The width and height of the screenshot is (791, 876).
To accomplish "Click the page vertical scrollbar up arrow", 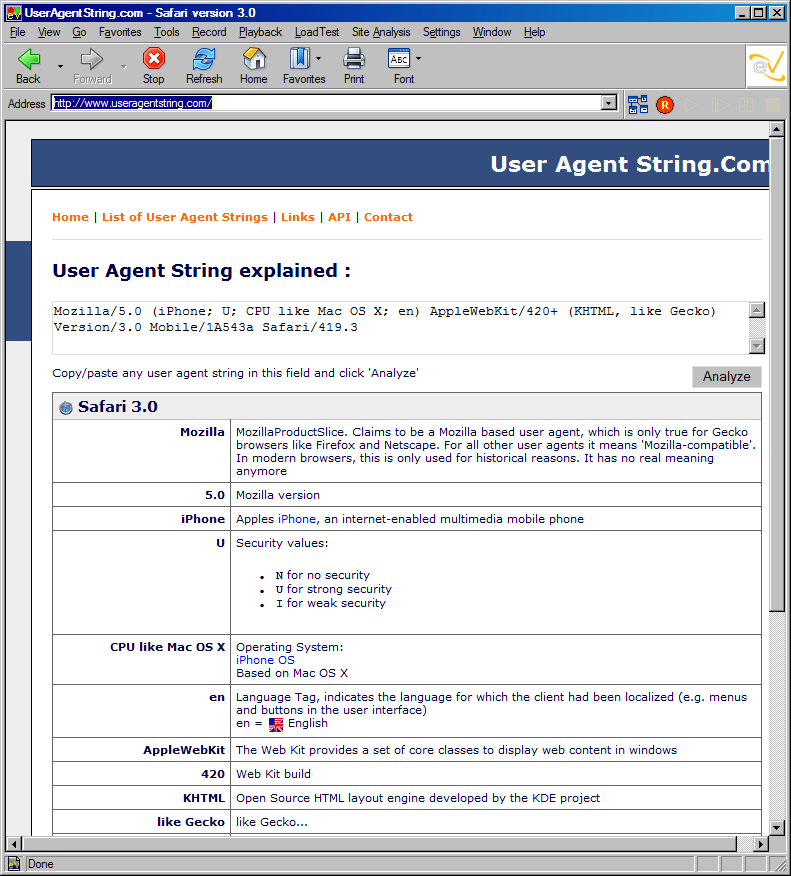I will [776, 130].
